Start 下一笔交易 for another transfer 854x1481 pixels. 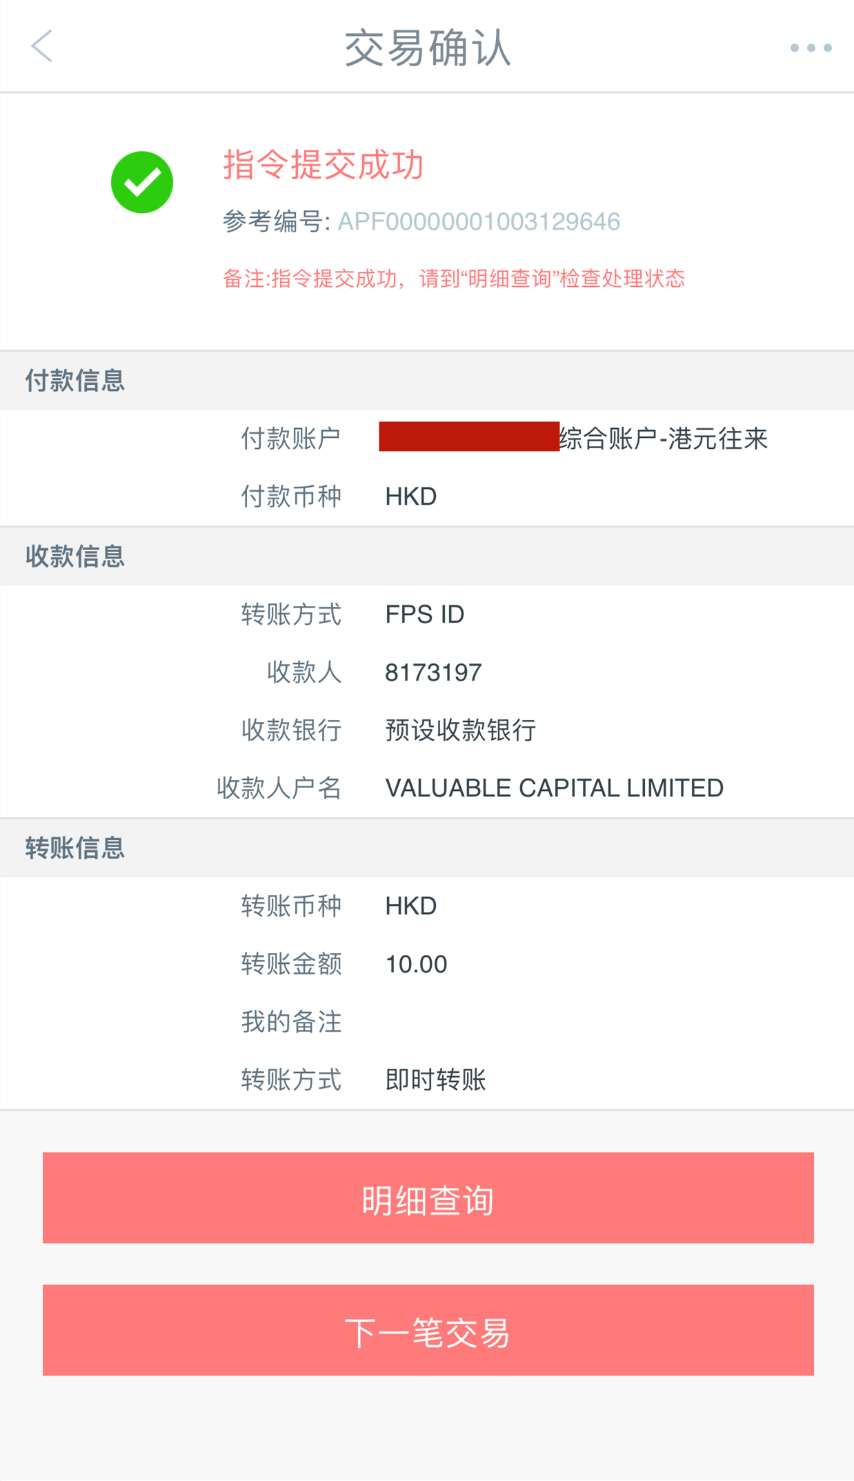pos(427,1330)
